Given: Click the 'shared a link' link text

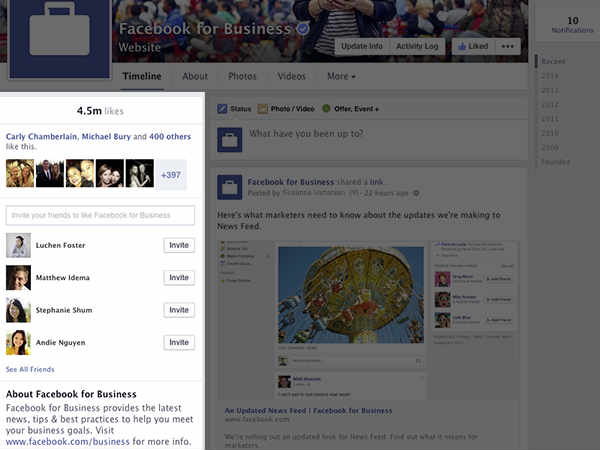Looking at the screenshot, I should coord(360,182).
